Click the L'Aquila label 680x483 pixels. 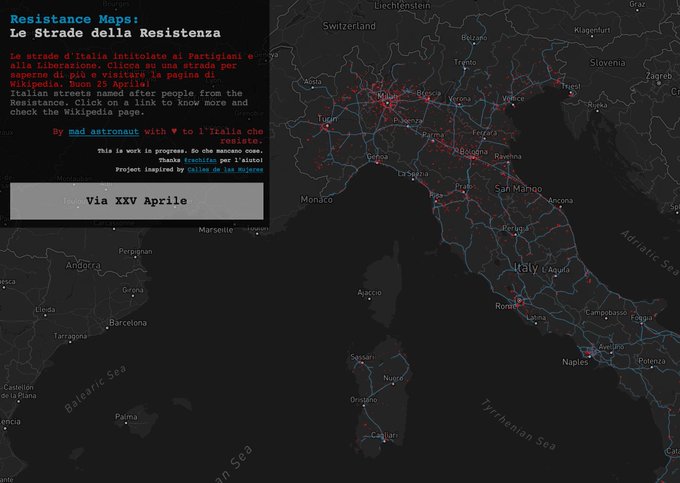(556, 270)
